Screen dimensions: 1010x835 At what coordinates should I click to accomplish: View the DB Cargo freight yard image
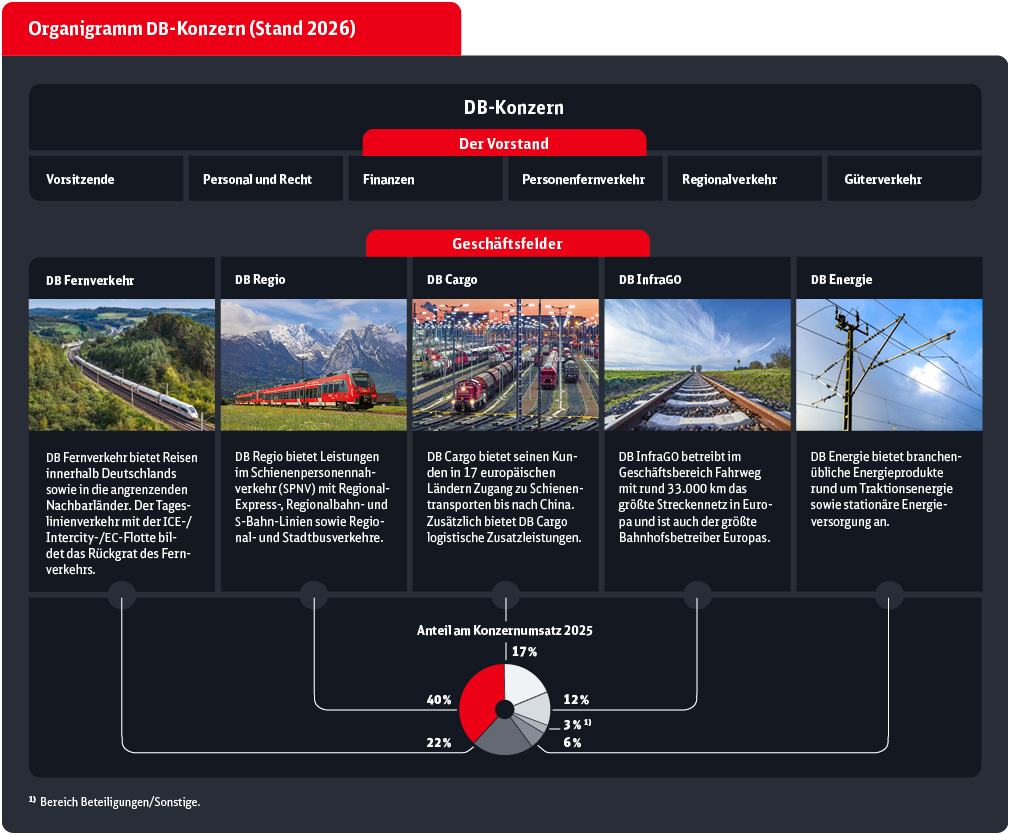click(506, 365)
